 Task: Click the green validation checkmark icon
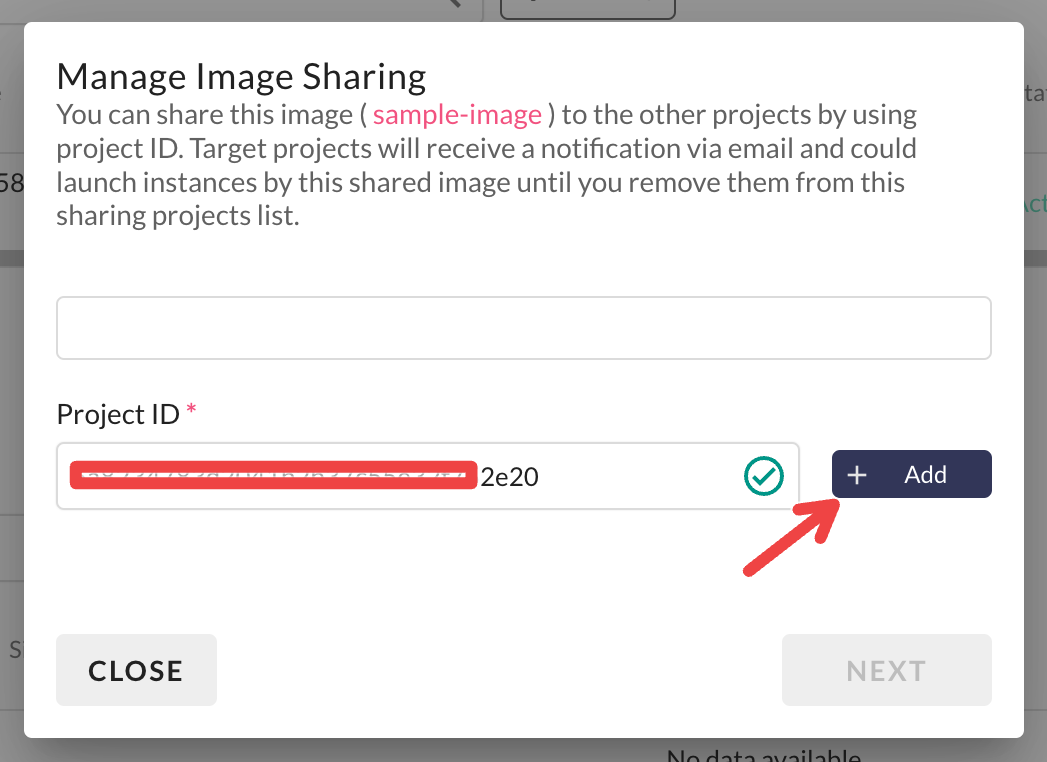pos(764,477)
